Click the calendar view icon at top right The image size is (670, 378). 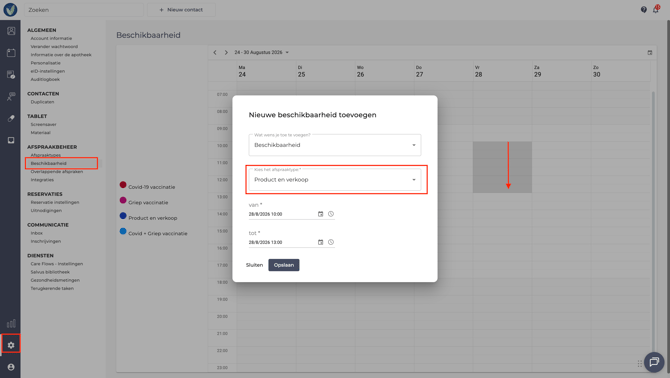point(649,53)
